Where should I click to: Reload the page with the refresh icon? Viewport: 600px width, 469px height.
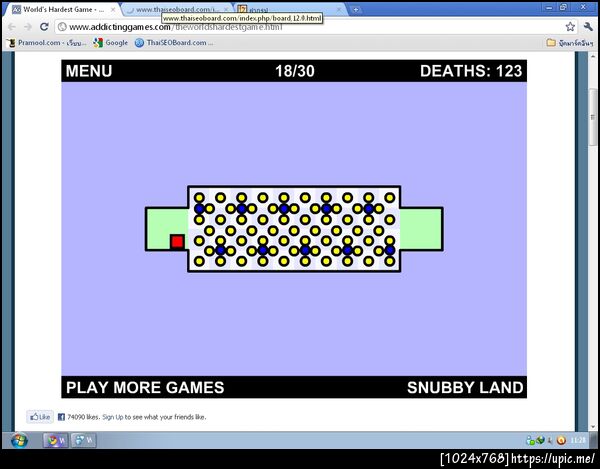point(44,27)
